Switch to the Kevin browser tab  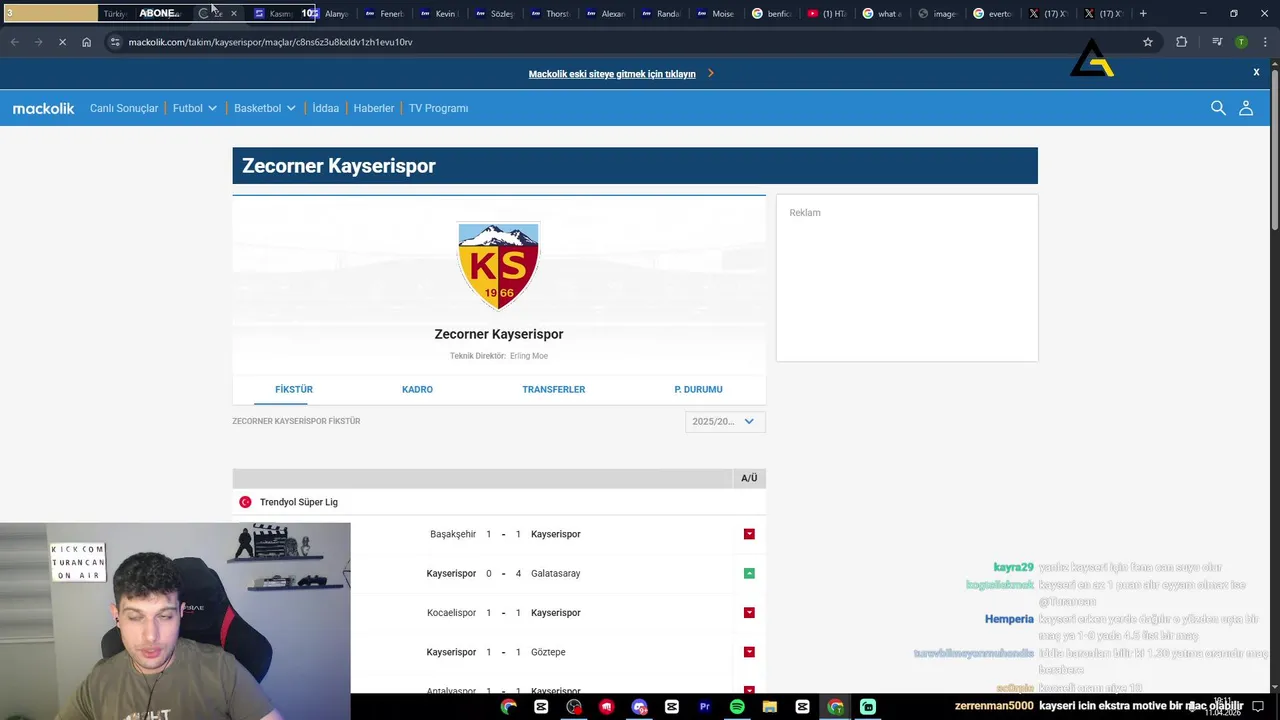tap(439, 14)
